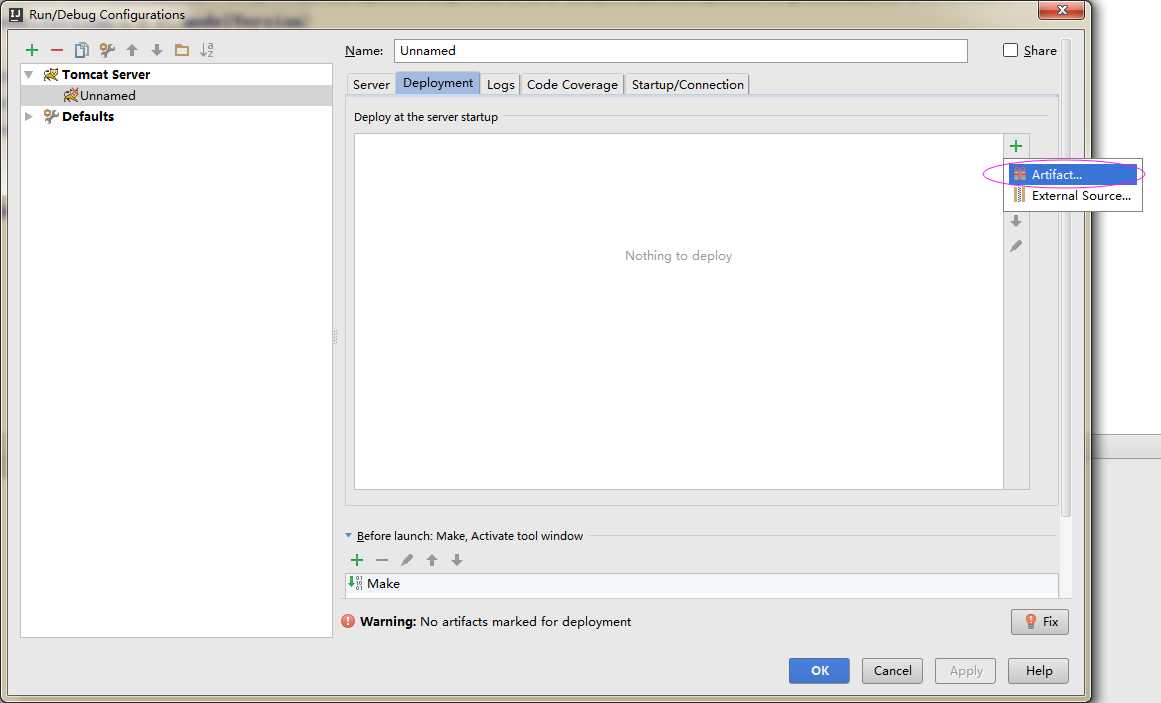Move before launch task down

[x=457, y=560]
